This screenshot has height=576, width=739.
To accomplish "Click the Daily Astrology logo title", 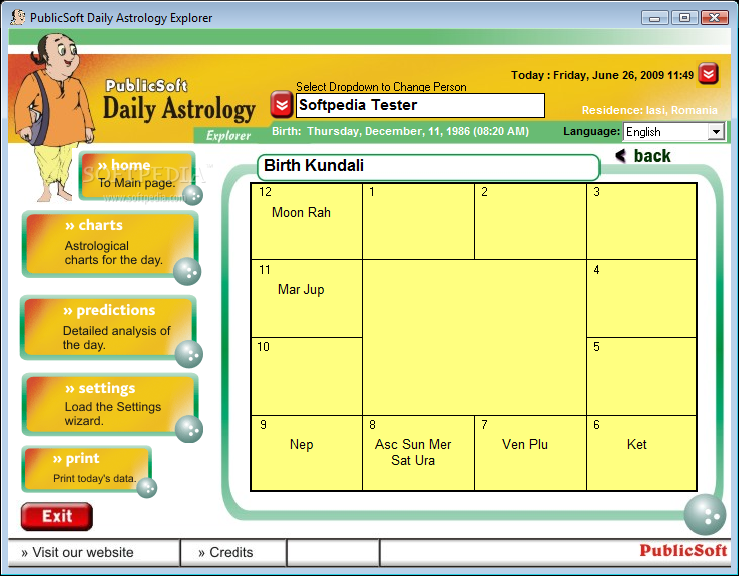I will (x=179, y=108).
